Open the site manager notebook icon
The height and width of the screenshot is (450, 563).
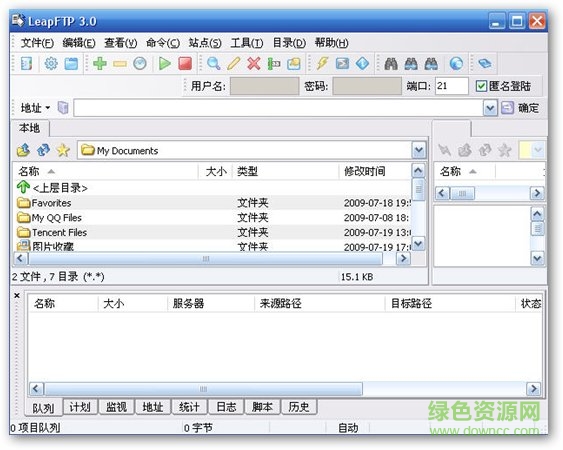pyautogui.click(x=26, y=64)
